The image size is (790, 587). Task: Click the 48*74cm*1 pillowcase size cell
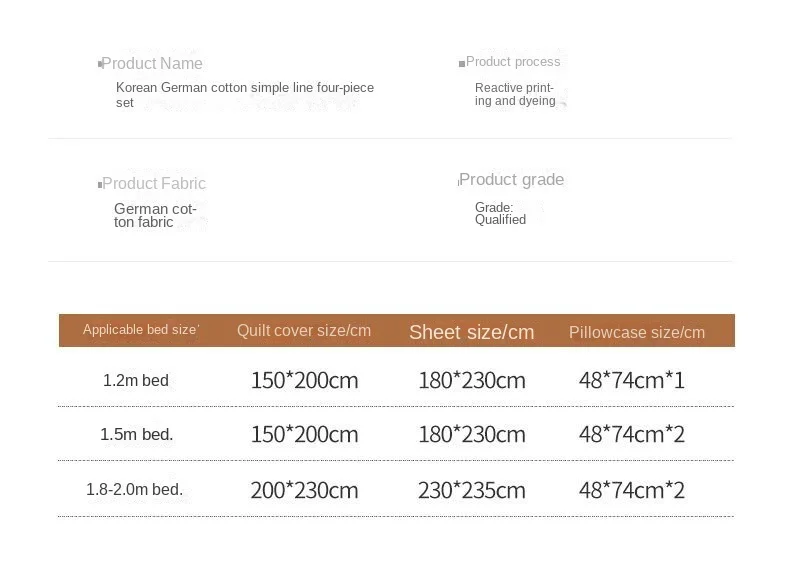631,380
